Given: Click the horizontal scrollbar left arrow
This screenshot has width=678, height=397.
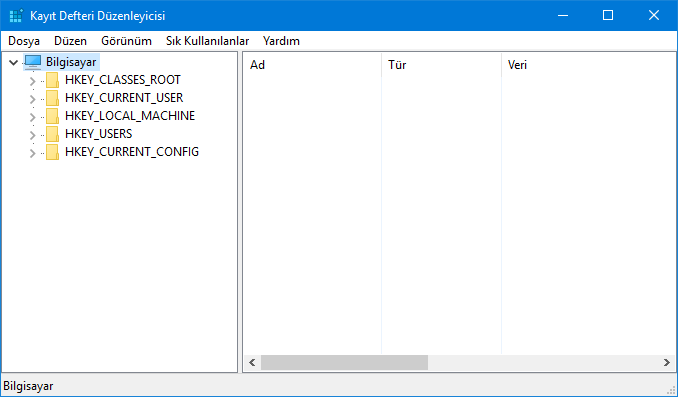Looking at the screenshot, I should point(253,362).
